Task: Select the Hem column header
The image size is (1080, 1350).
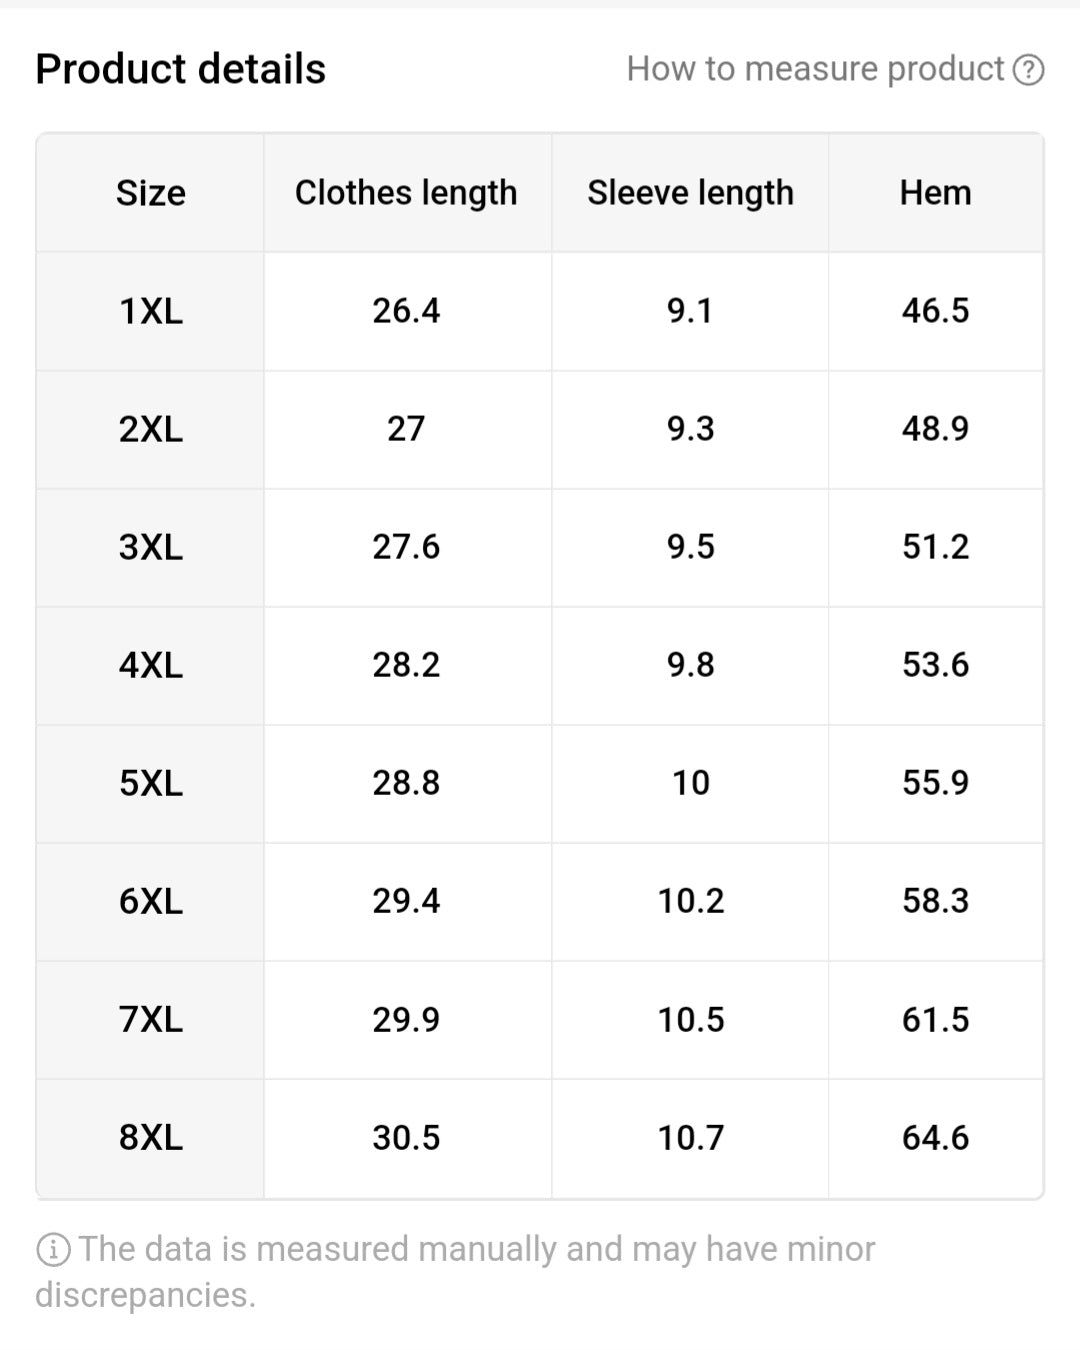Action: (x=935, y=192)
